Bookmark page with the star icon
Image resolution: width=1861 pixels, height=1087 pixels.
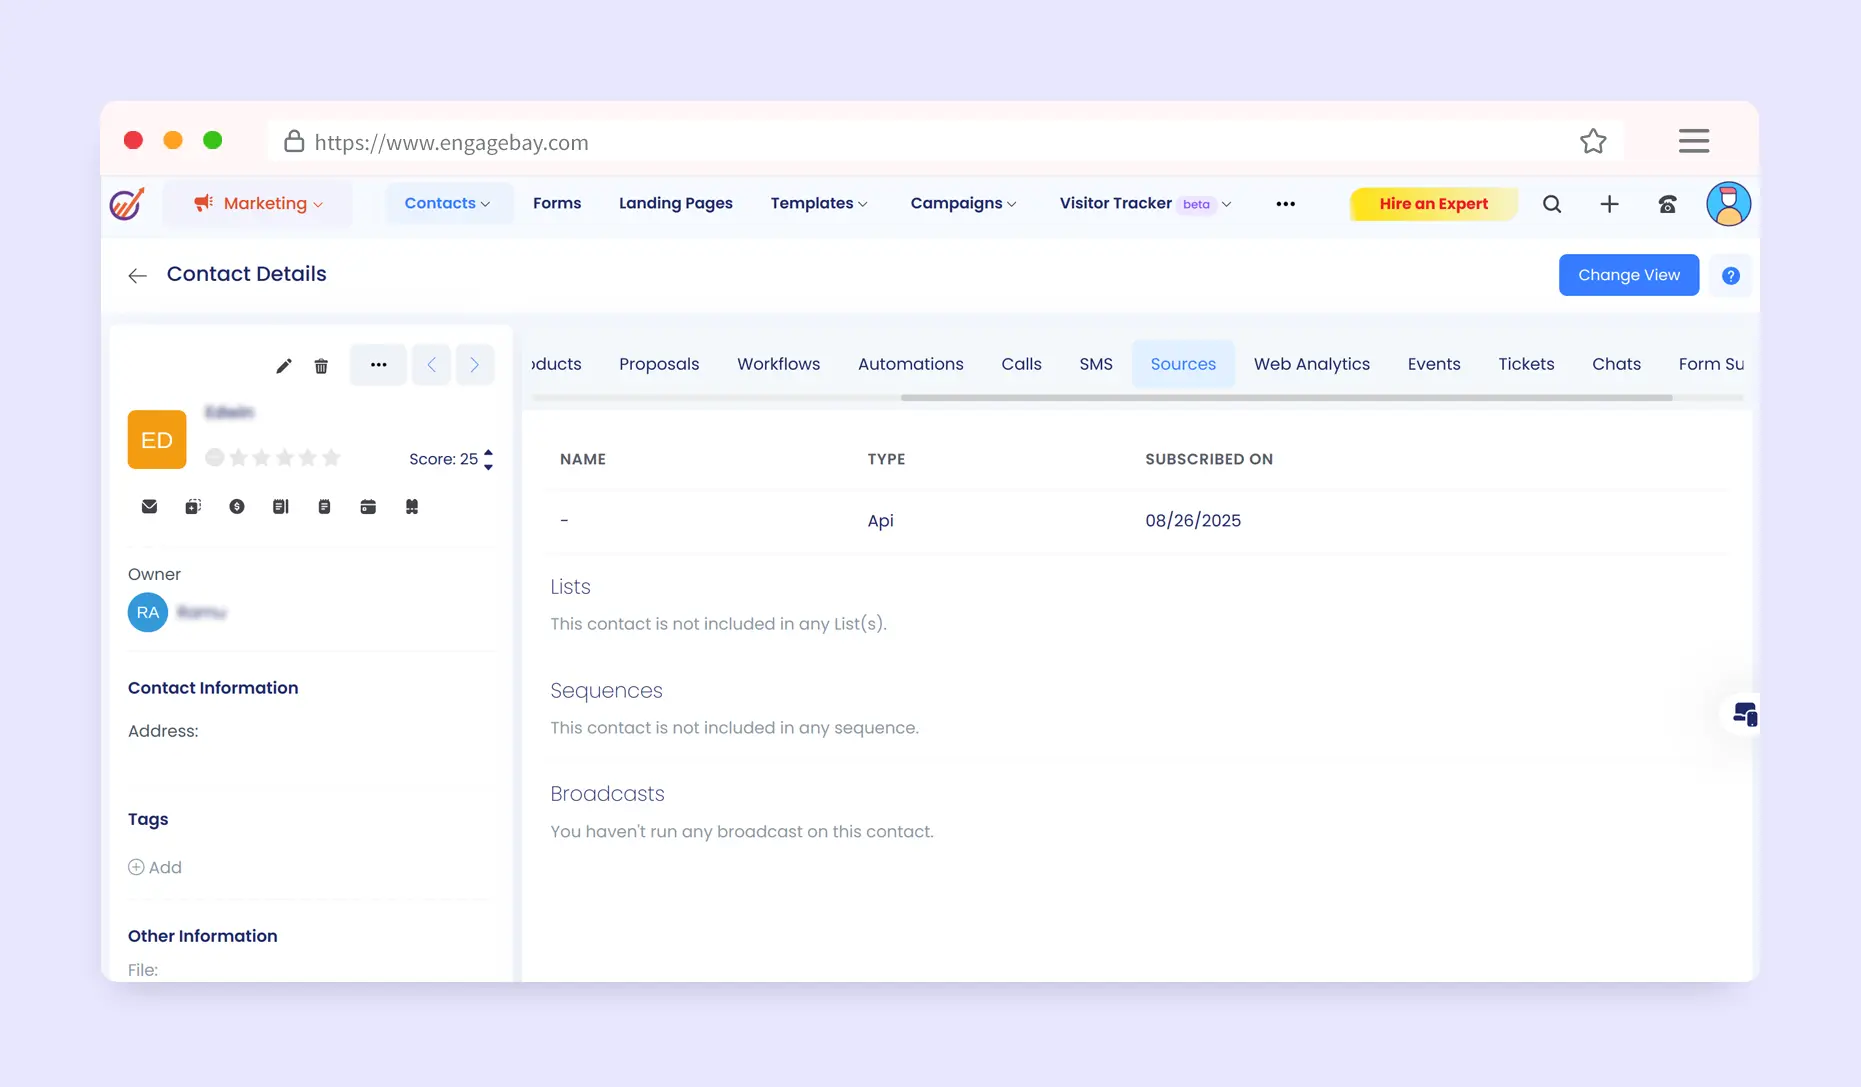[x=1593, y=142]
